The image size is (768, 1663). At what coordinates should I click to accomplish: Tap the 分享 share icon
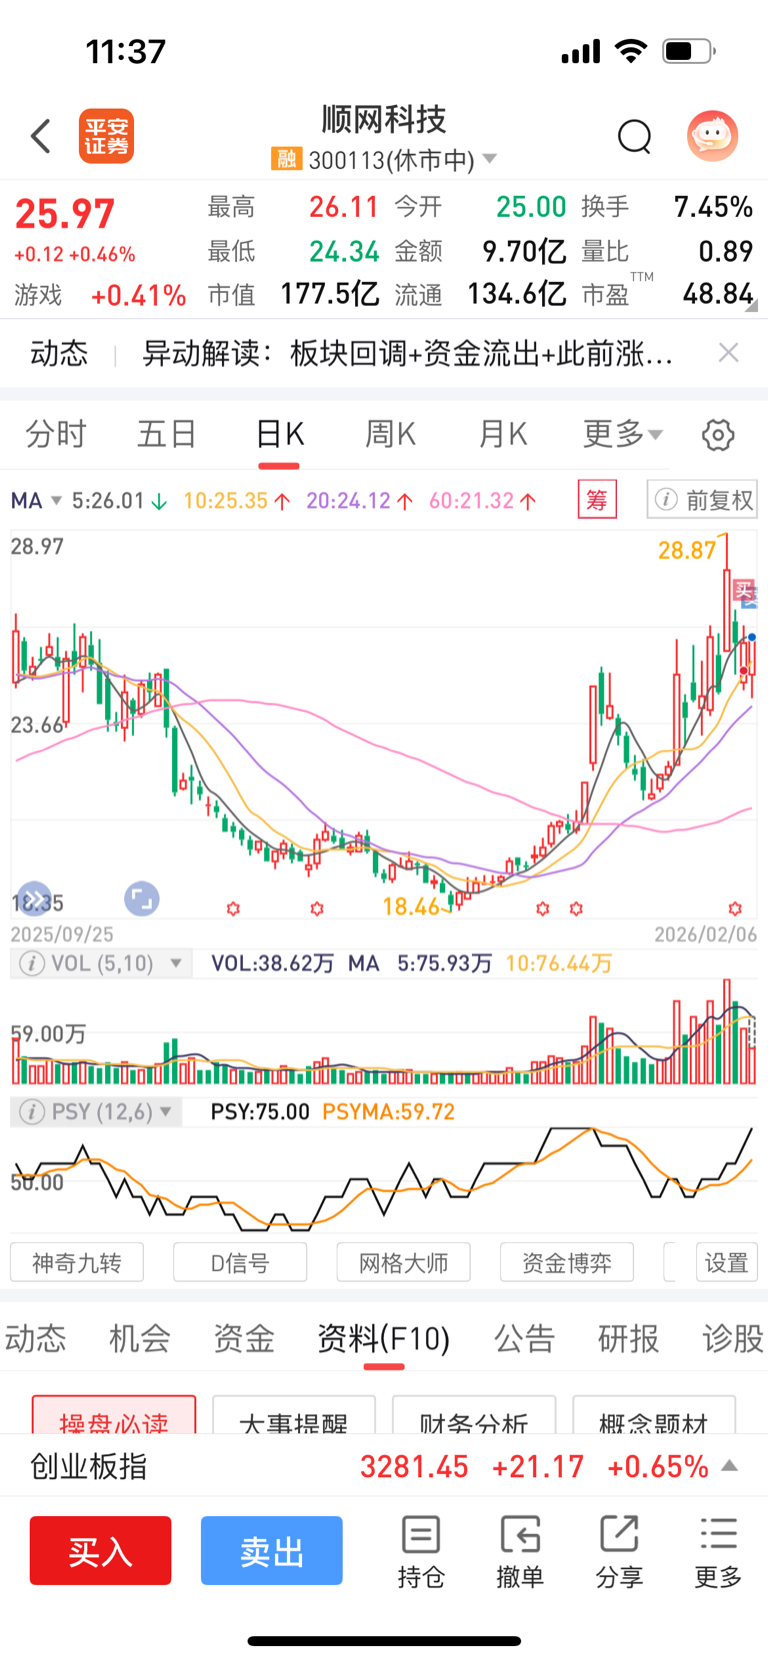(619, 1552)
